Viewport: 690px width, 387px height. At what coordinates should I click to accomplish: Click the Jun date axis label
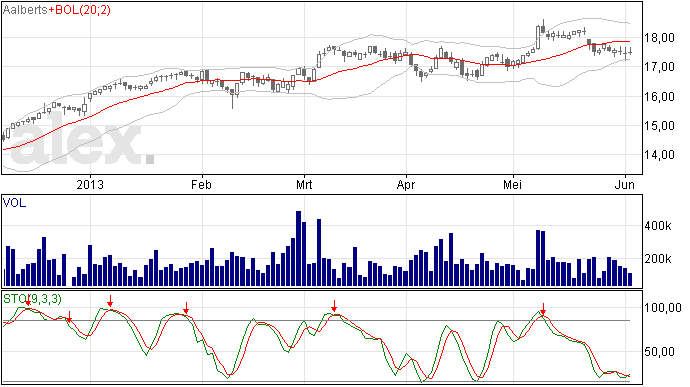[625, 184]
